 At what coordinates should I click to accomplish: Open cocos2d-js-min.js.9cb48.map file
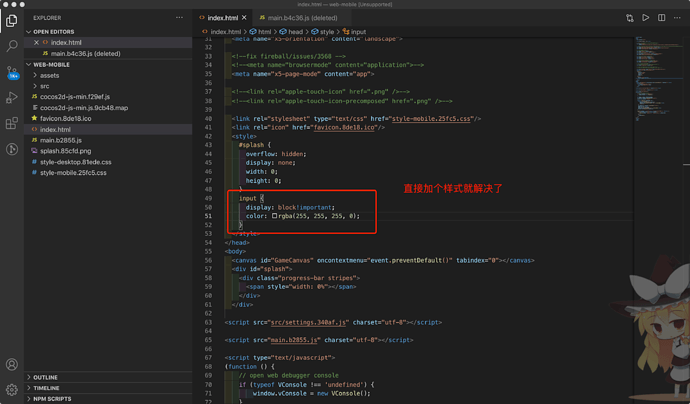(84, 108)
